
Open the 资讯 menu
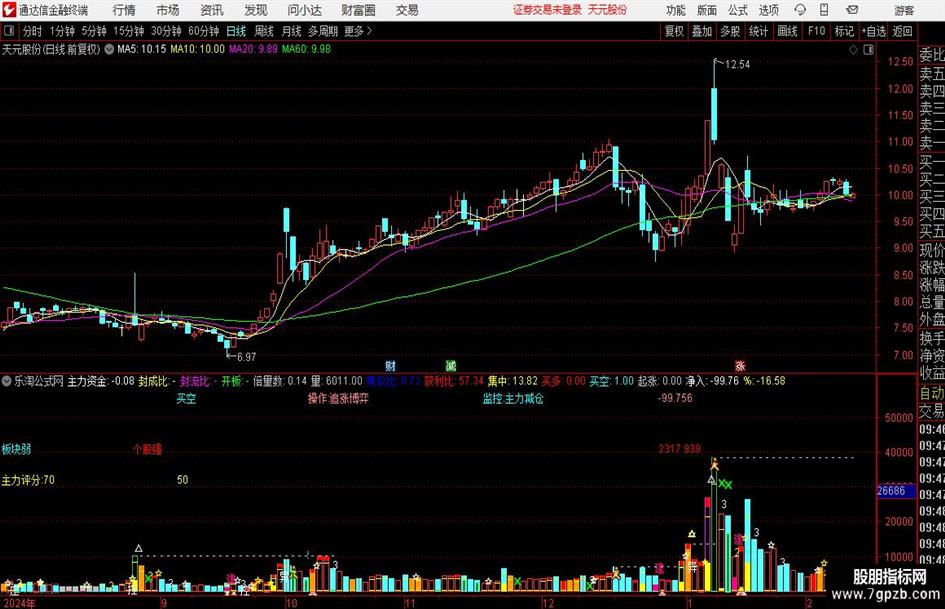coord(212,10)
